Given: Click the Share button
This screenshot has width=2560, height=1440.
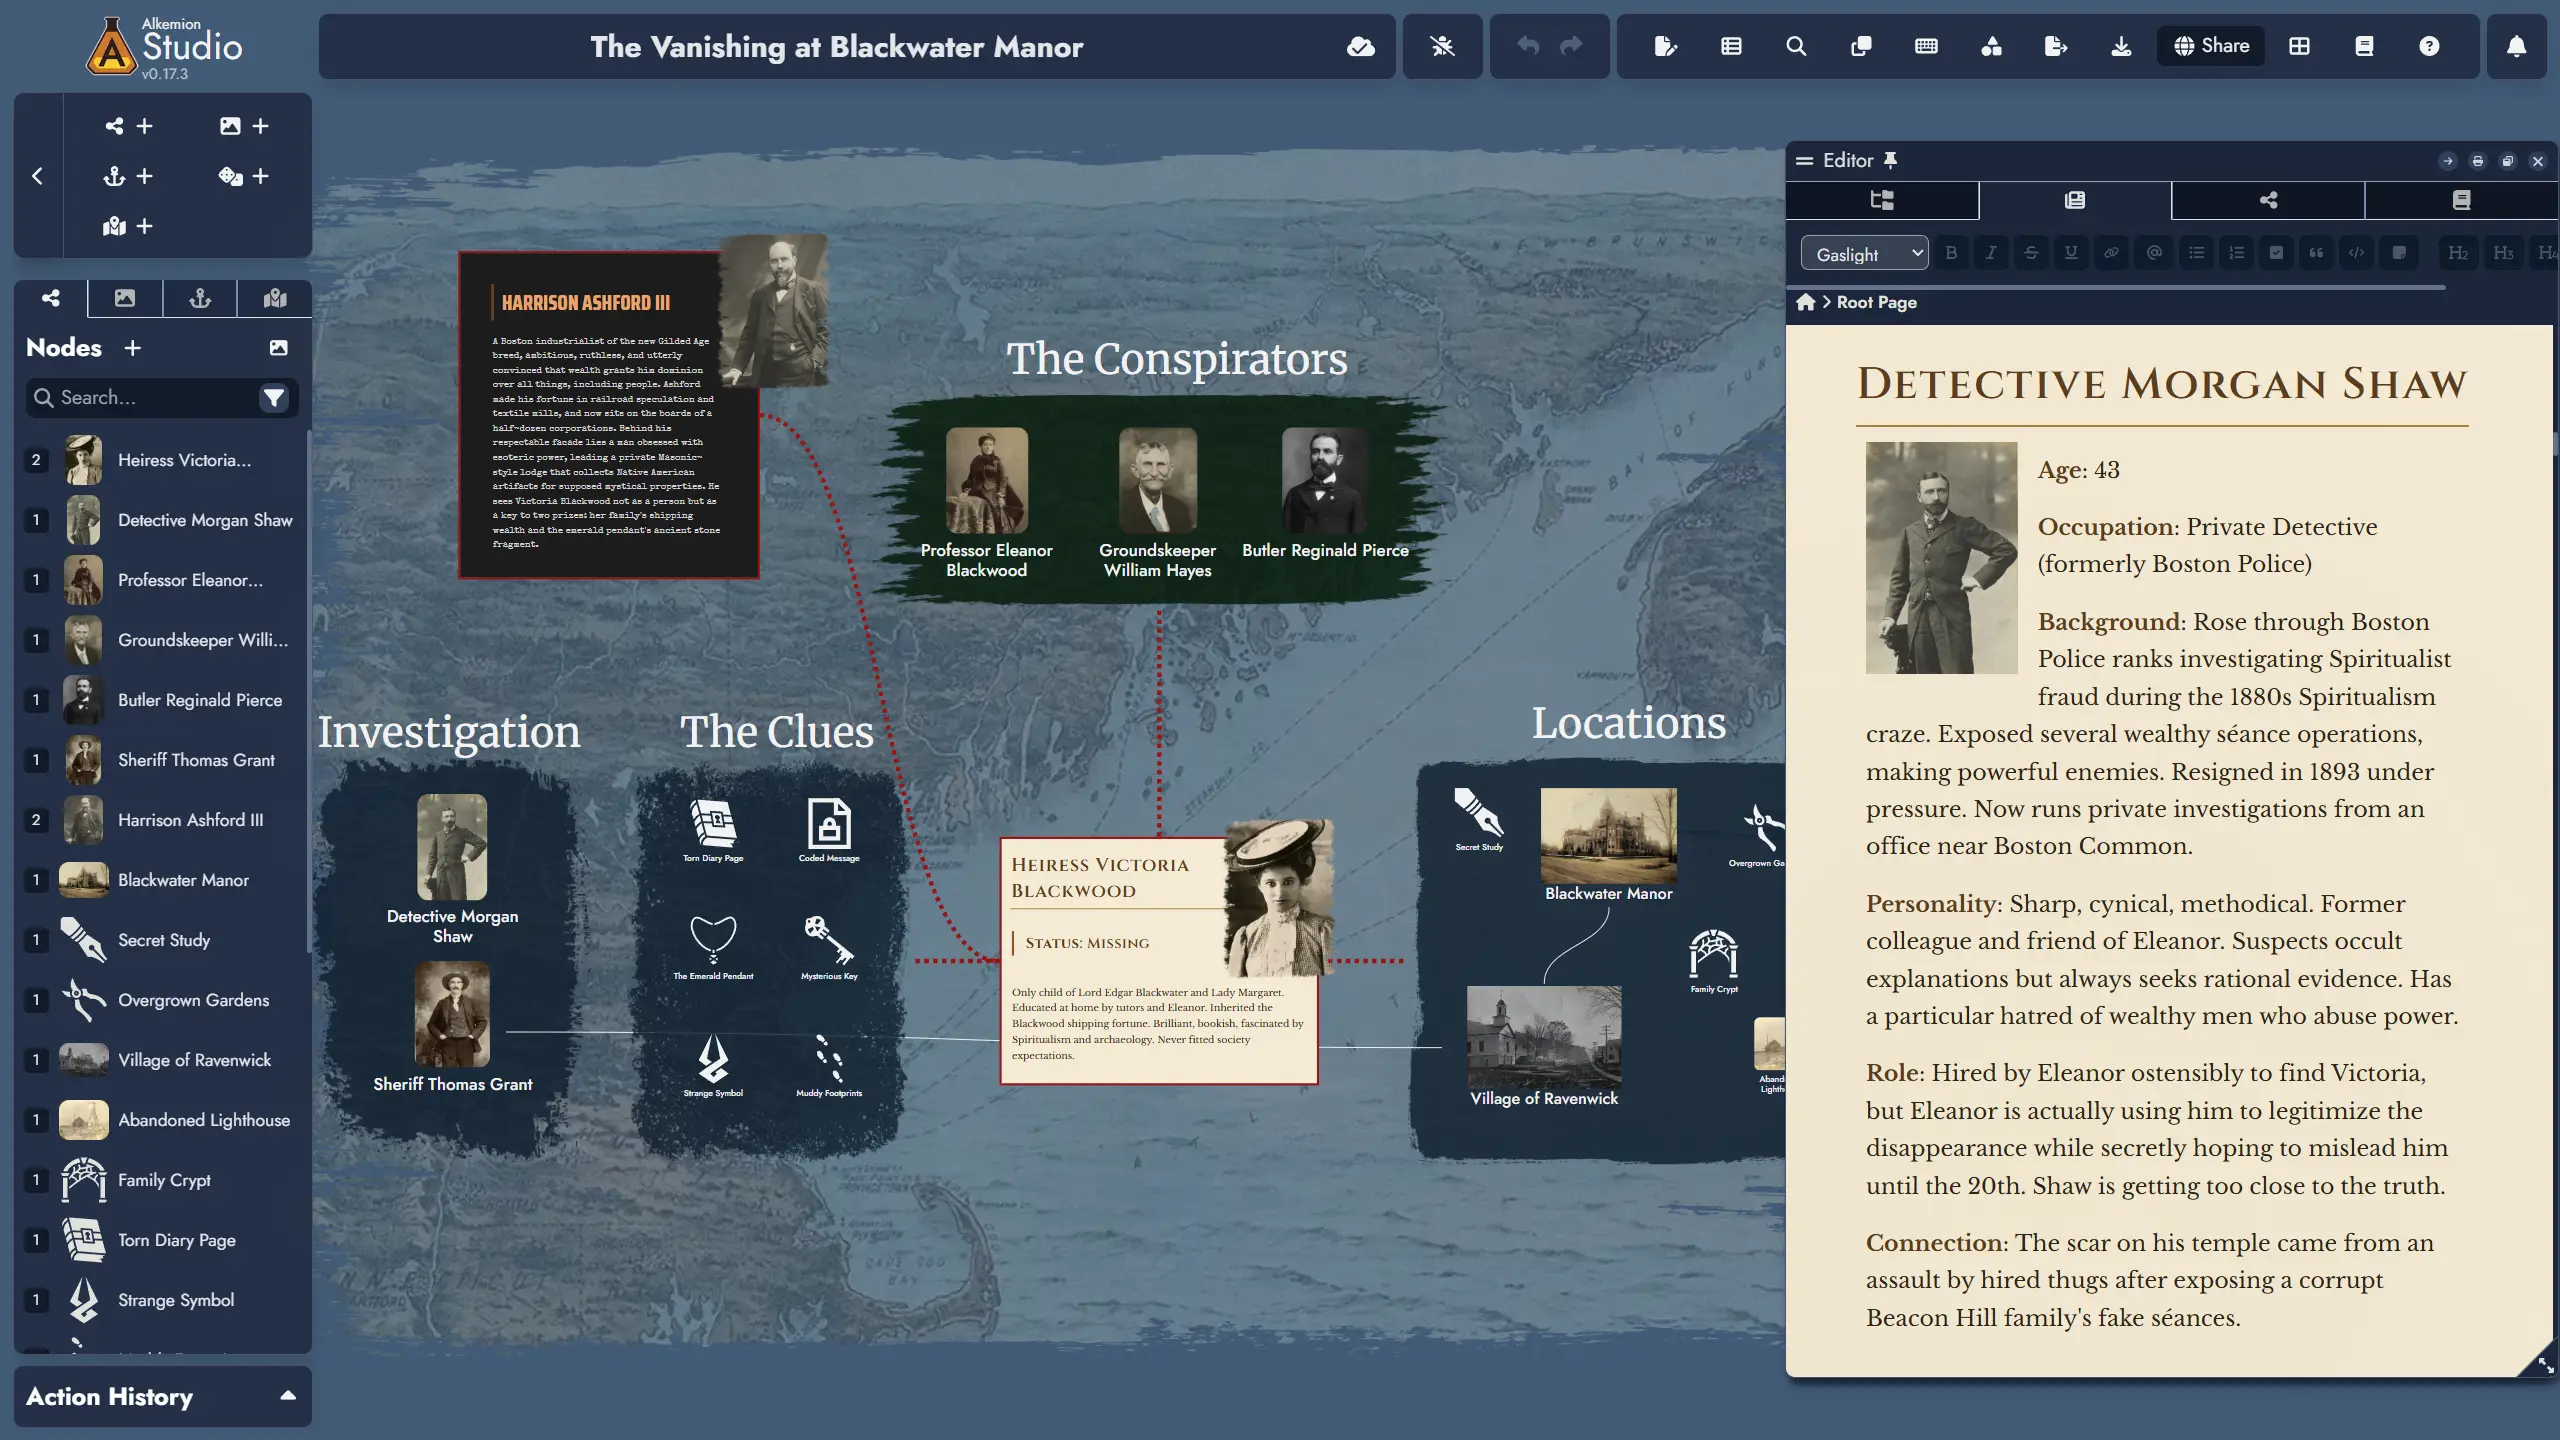Looking at the screenshot, I should point(2211,46).
